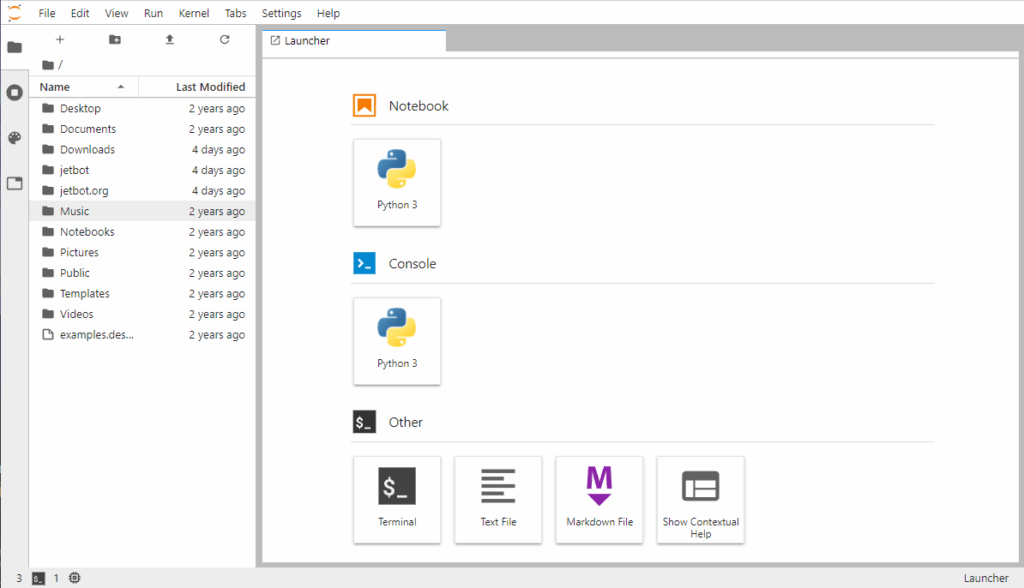
Task: Click Show Contextual Help tile
Action: [x=700, y=499]
